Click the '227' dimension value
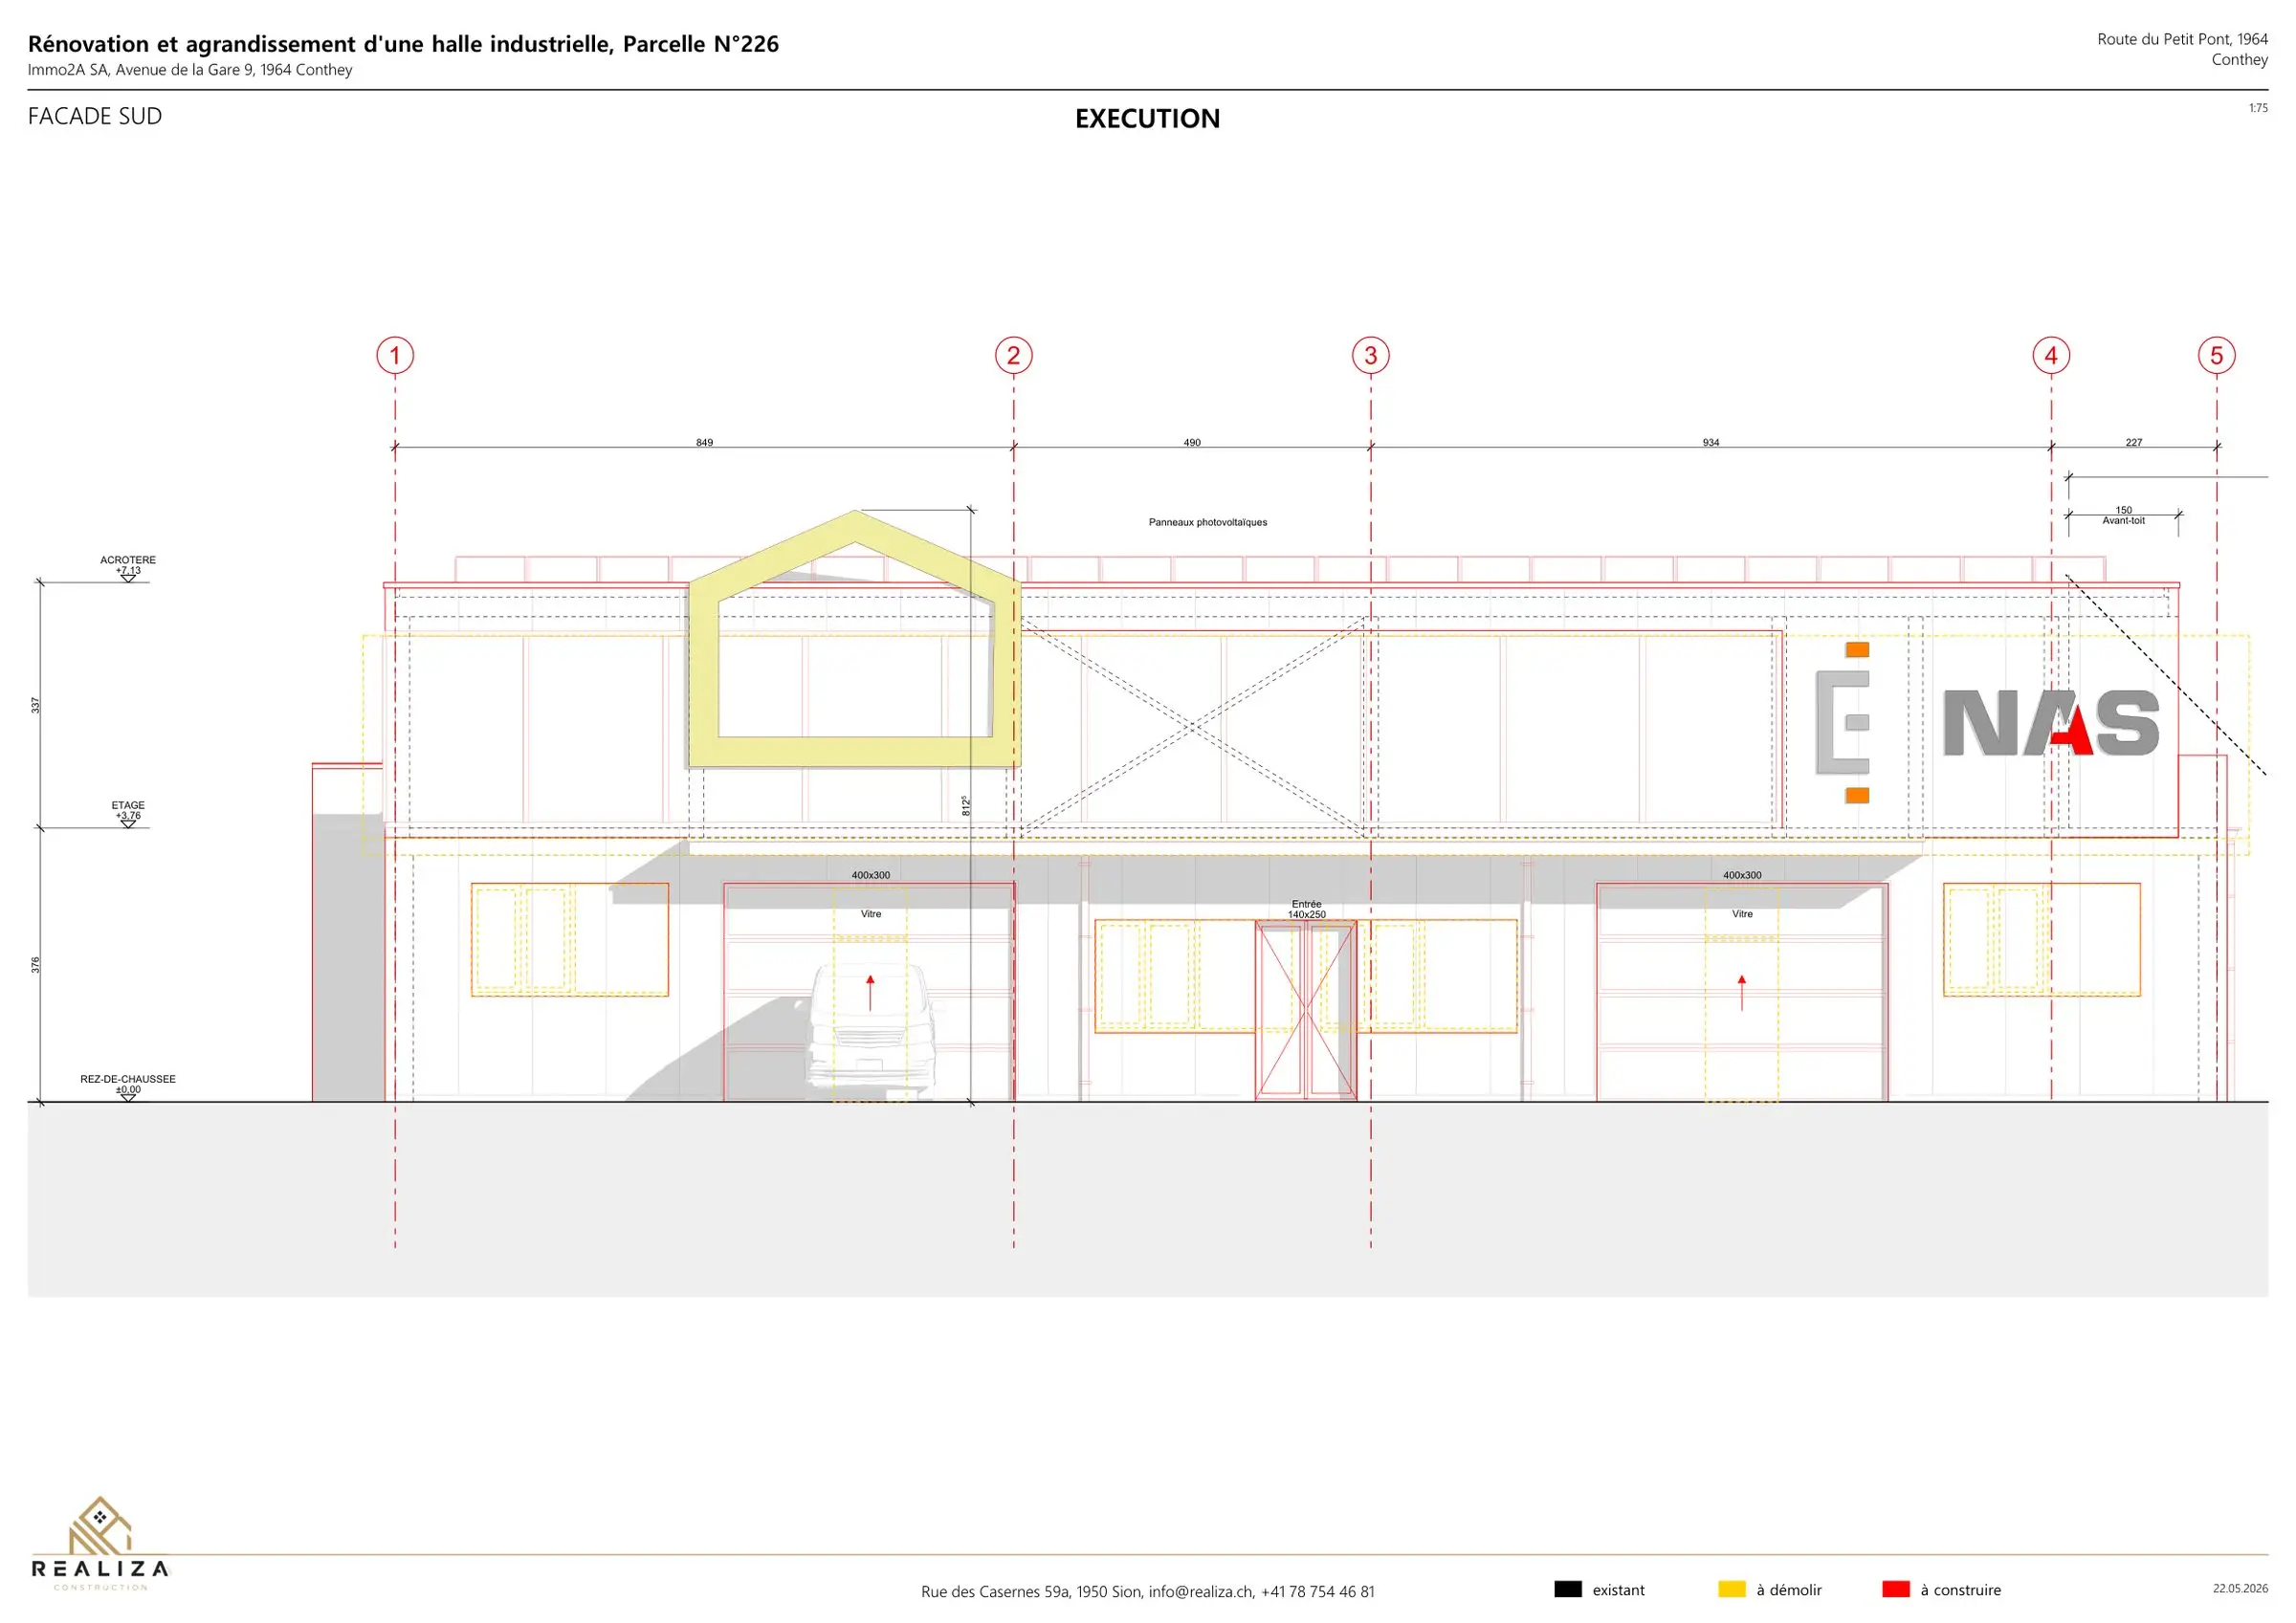The image size is (2296, 1623). (x=2134, y=442)
